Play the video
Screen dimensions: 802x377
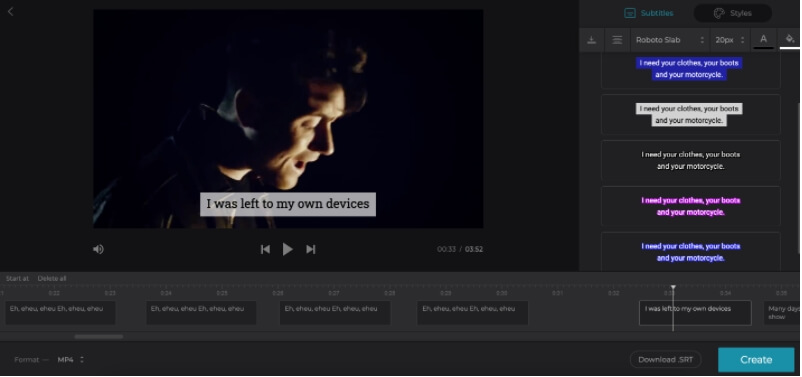tap(287, 249)
